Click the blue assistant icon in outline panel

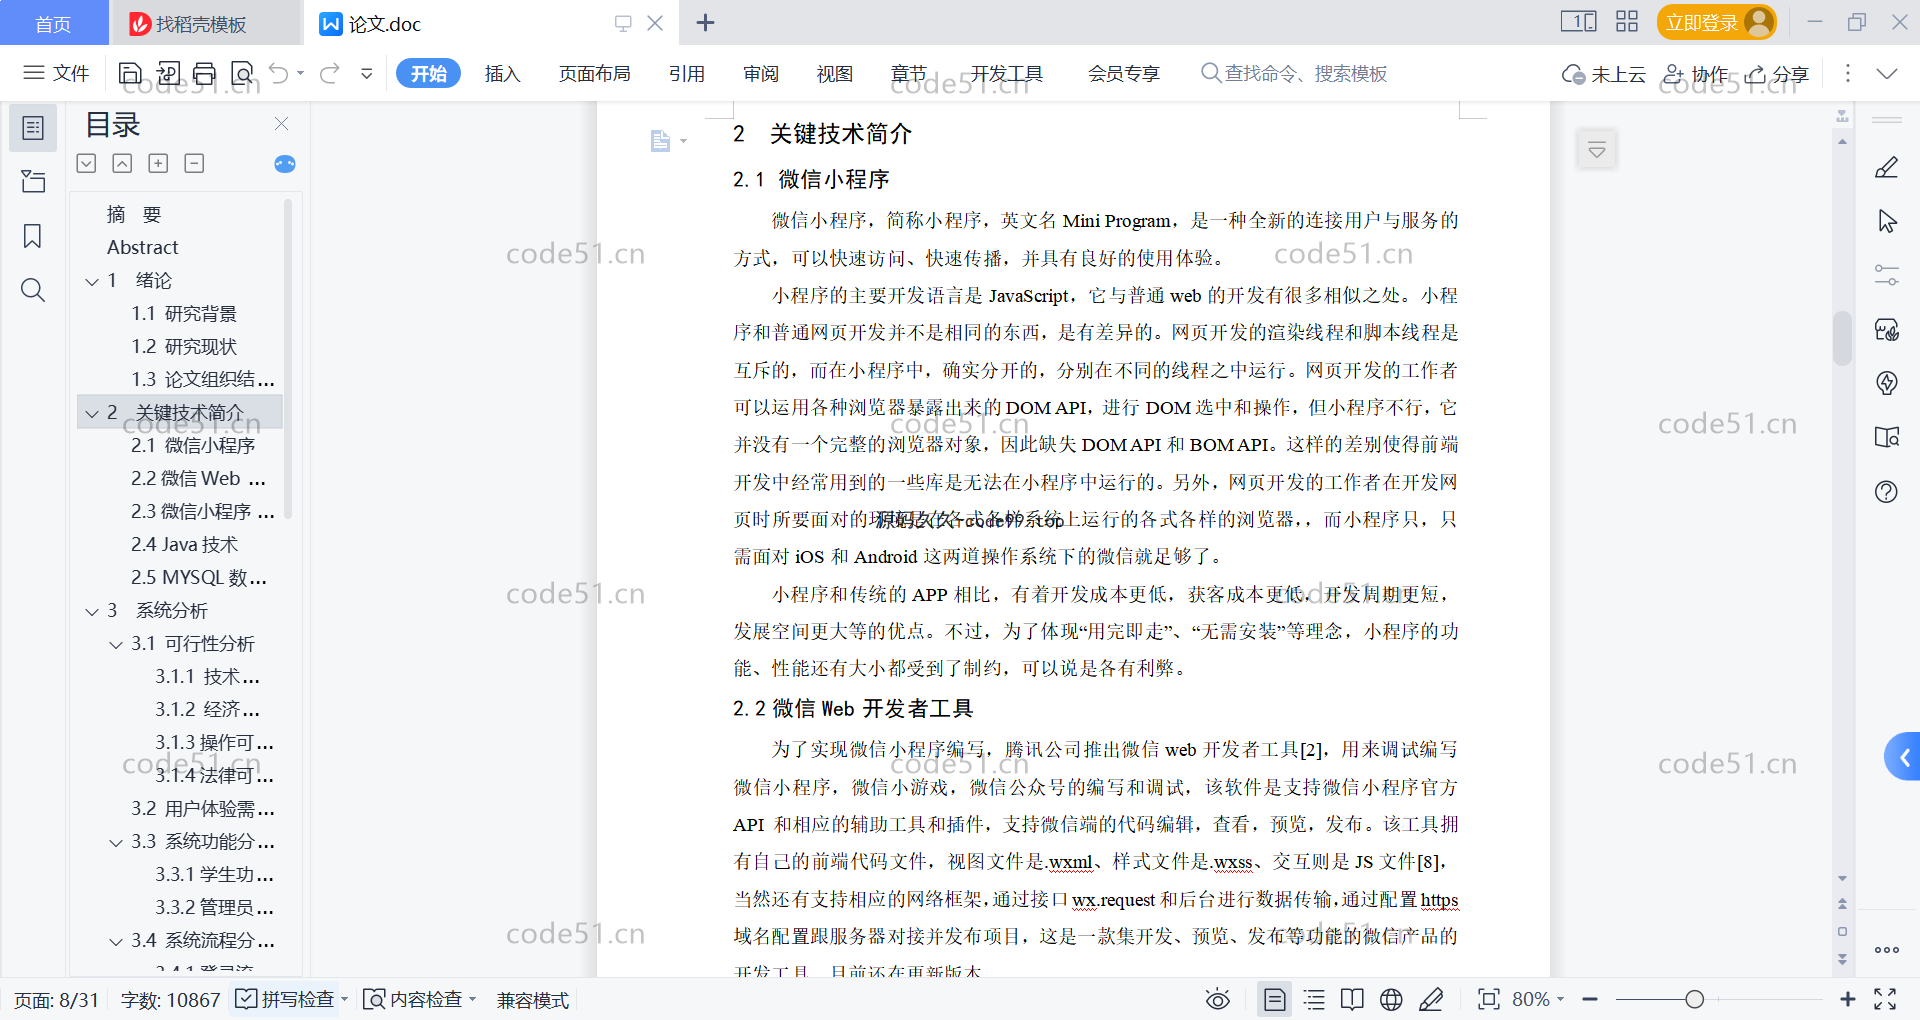[x=285, y=164]
